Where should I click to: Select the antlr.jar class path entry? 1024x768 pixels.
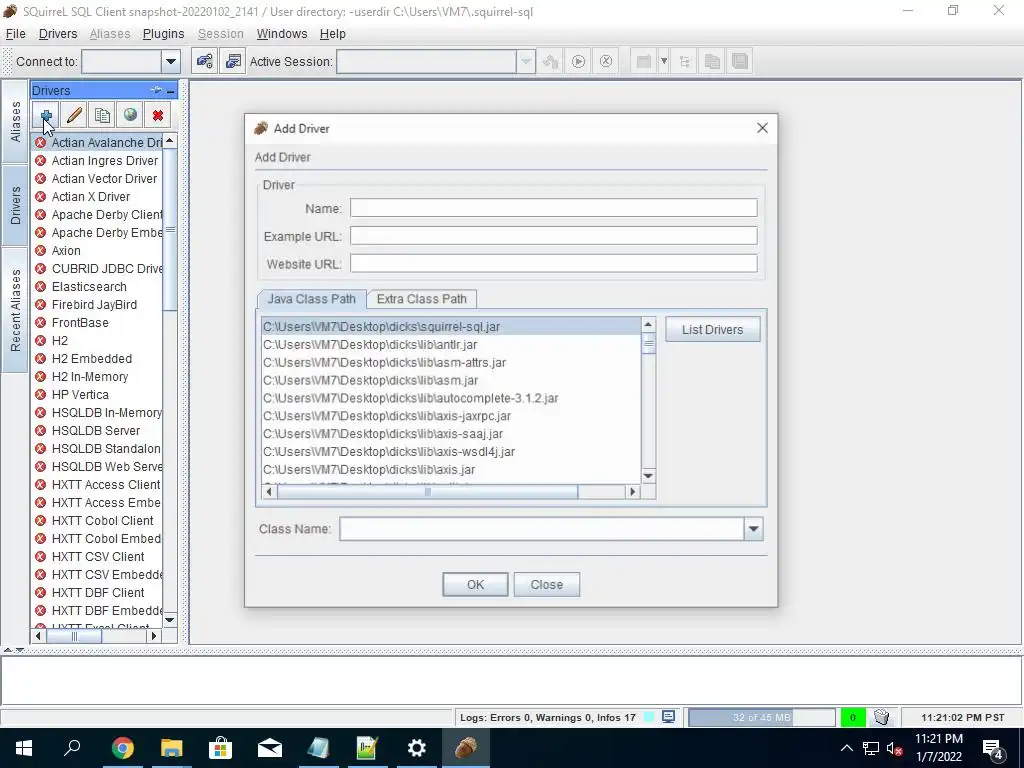451,345
